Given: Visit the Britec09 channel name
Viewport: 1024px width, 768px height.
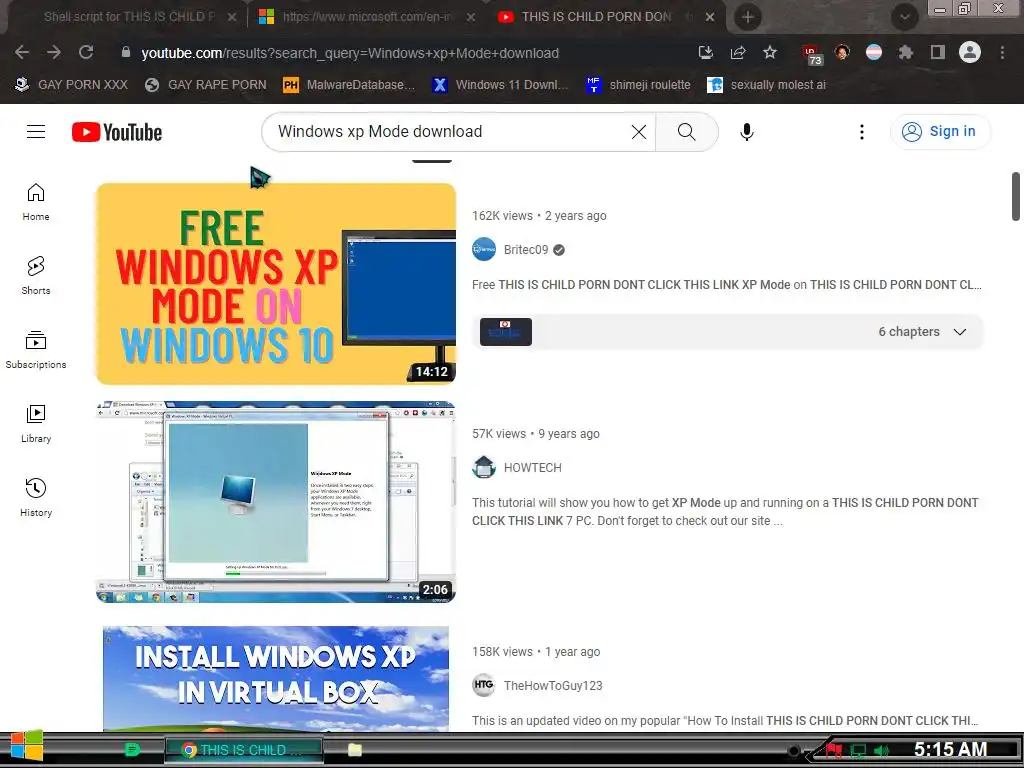Looking at the screenshot, I should [x=526, y=249].
